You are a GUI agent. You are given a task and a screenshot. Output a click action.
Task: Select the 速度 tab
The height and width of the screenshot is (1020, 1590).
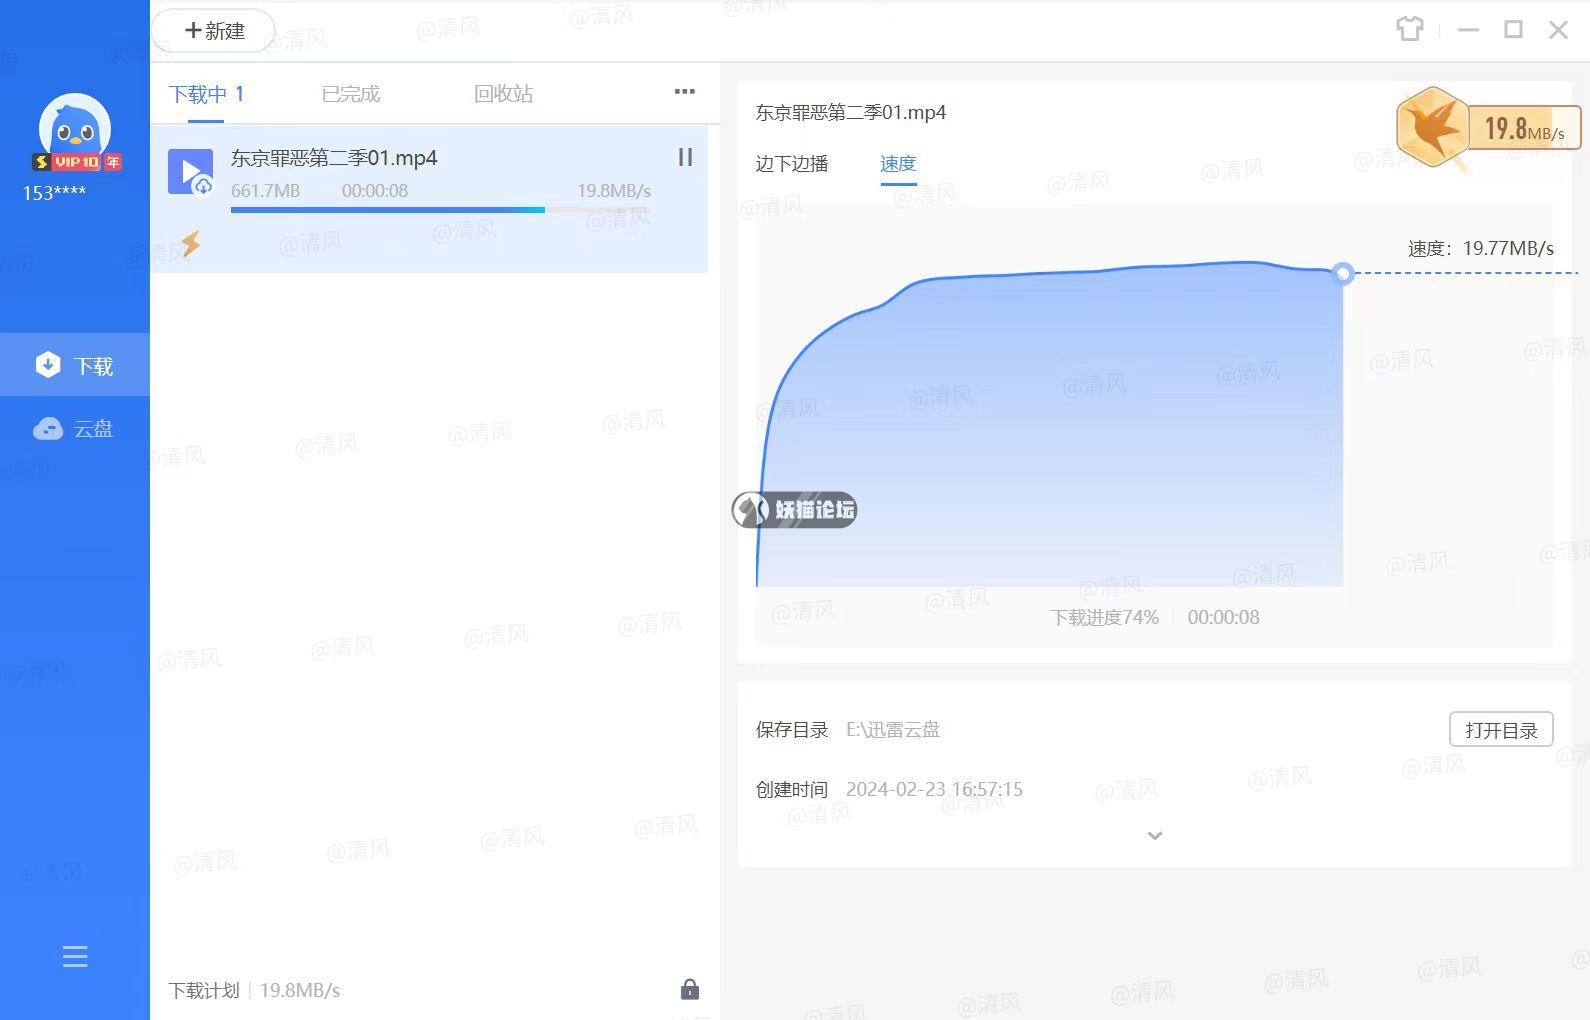pyautogui.click(x=898, y=163)
